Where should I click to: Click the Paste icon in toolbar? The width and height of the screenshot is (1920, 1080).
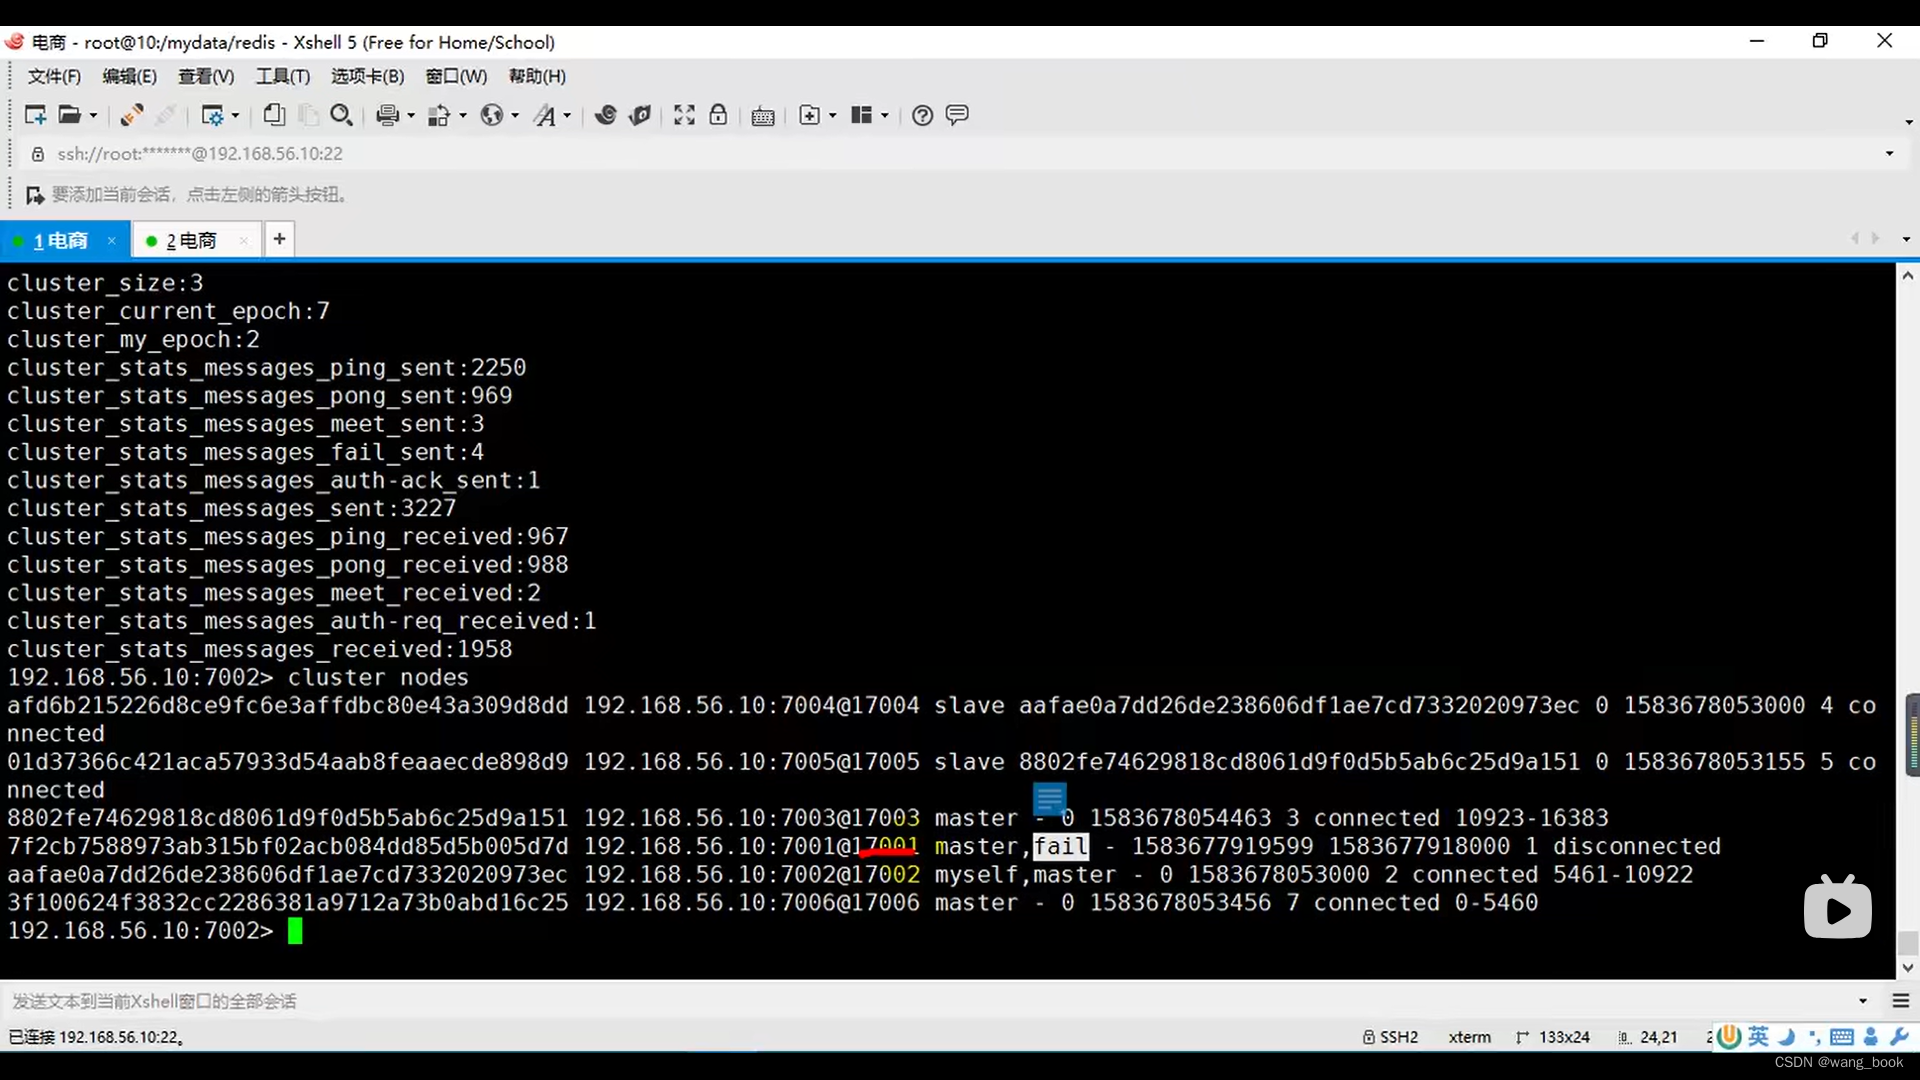308,115
